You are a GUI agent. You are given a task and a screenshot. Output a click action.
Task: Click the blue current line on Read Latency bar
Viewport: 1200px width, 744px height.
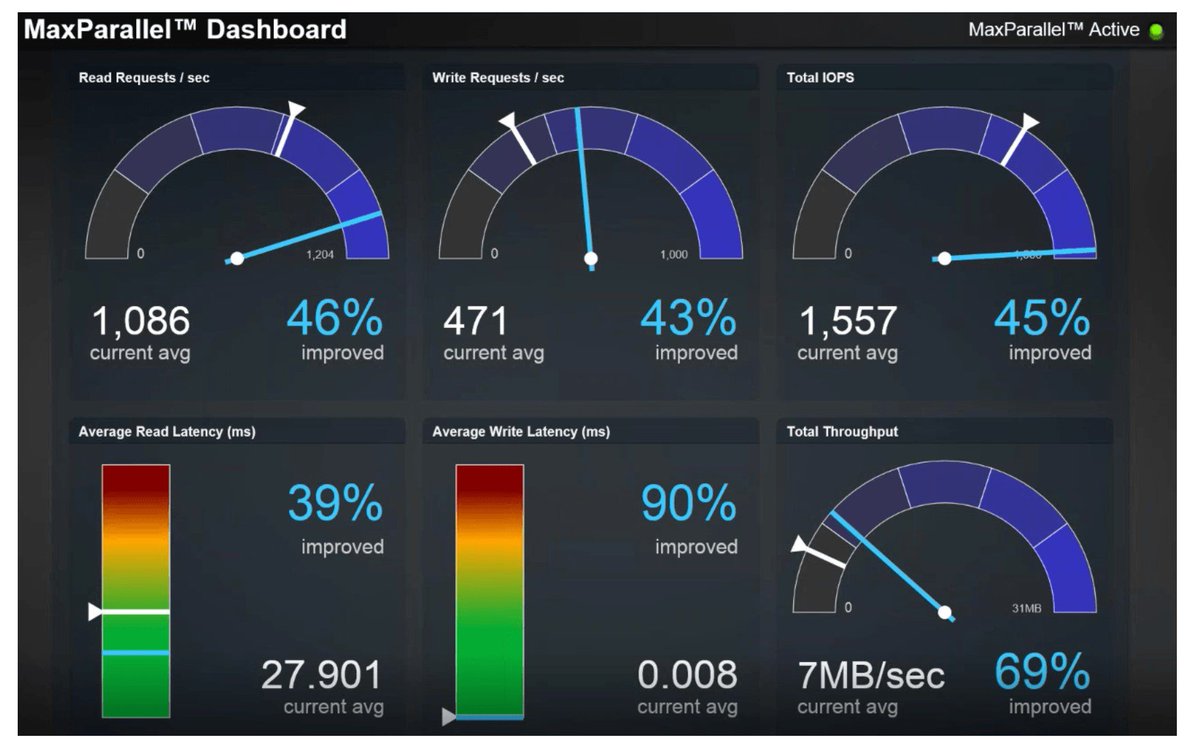[x=136, y=652]
